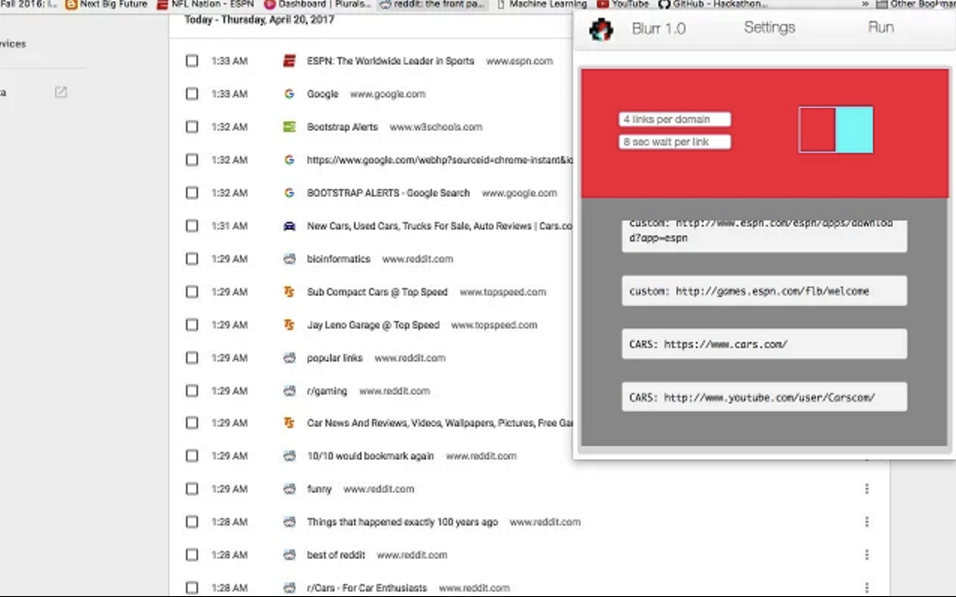
Task: Open the 'Bootstrap Alerts' history link
Action: [342, 127]
